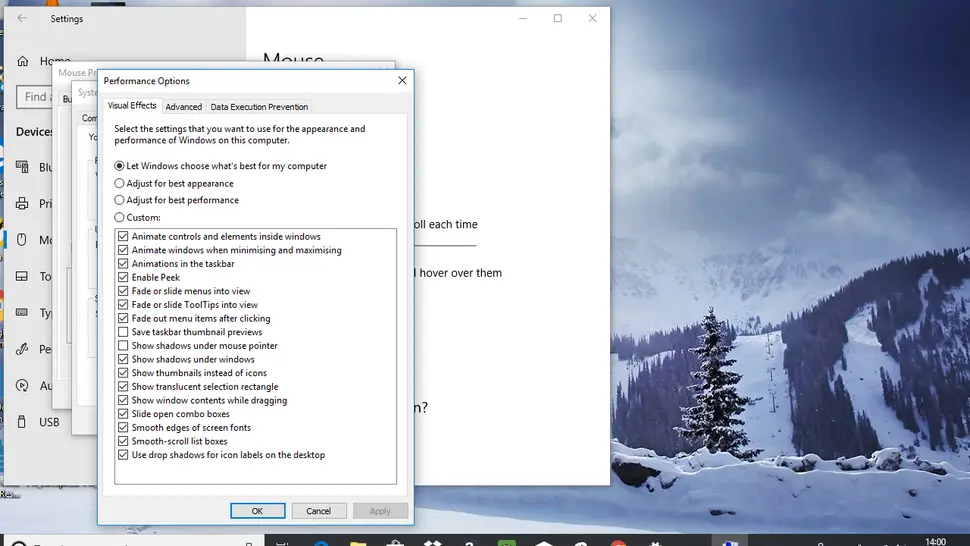Viewport: 970px width, 546px height.
Task: Select Adjust for best performance
Action: [x=119, y=200]
